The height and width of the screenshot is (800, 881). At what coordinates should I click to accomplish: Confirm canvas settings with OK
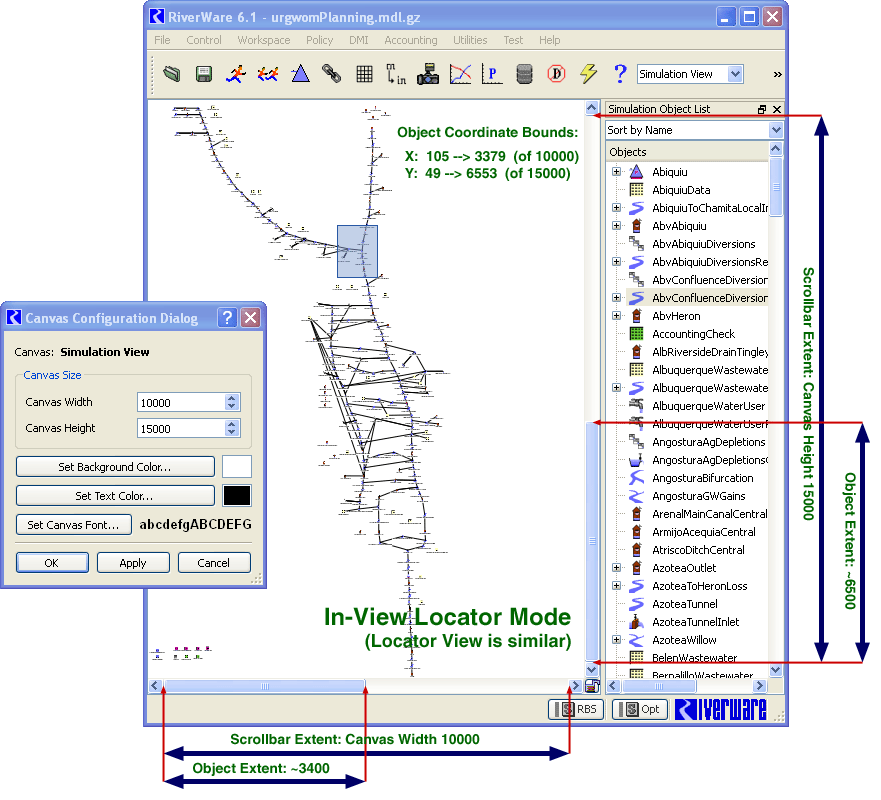[x=52, y=563]
